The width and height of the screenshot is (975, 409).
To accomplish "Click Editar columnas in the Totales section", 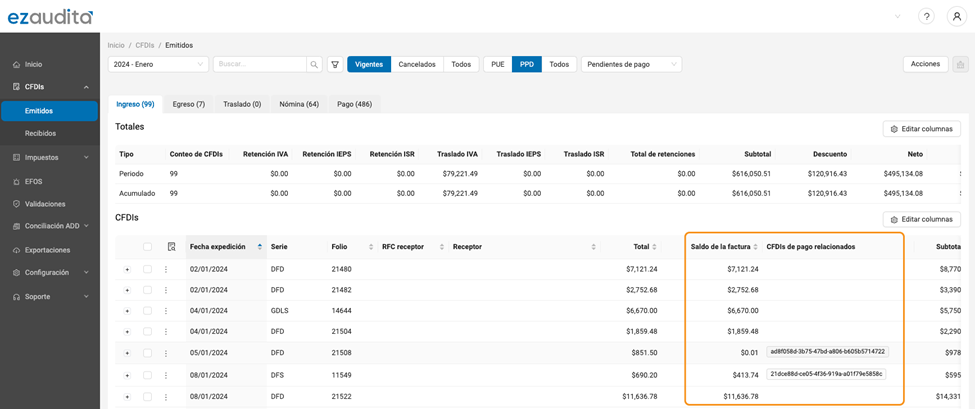I will click(921, 129).
